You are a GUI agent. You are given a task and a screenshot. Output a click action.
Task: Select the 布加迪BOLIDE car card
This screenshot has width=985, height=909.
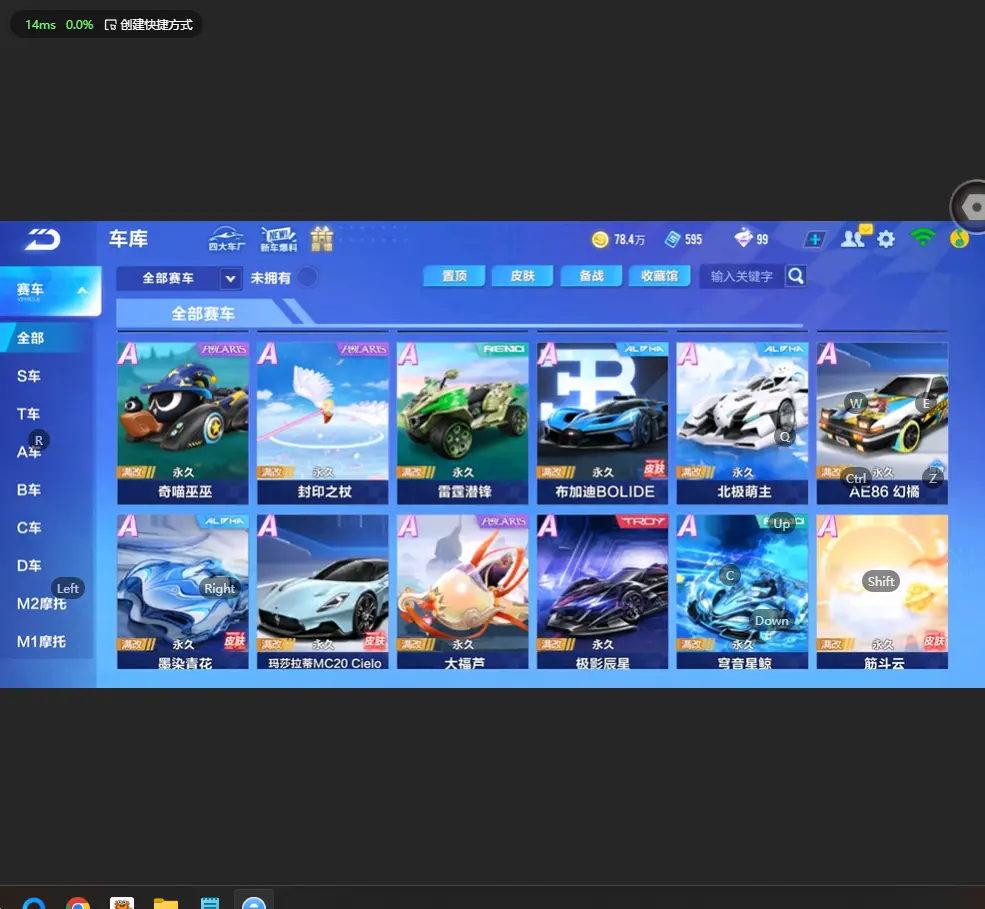coord(602,423)
